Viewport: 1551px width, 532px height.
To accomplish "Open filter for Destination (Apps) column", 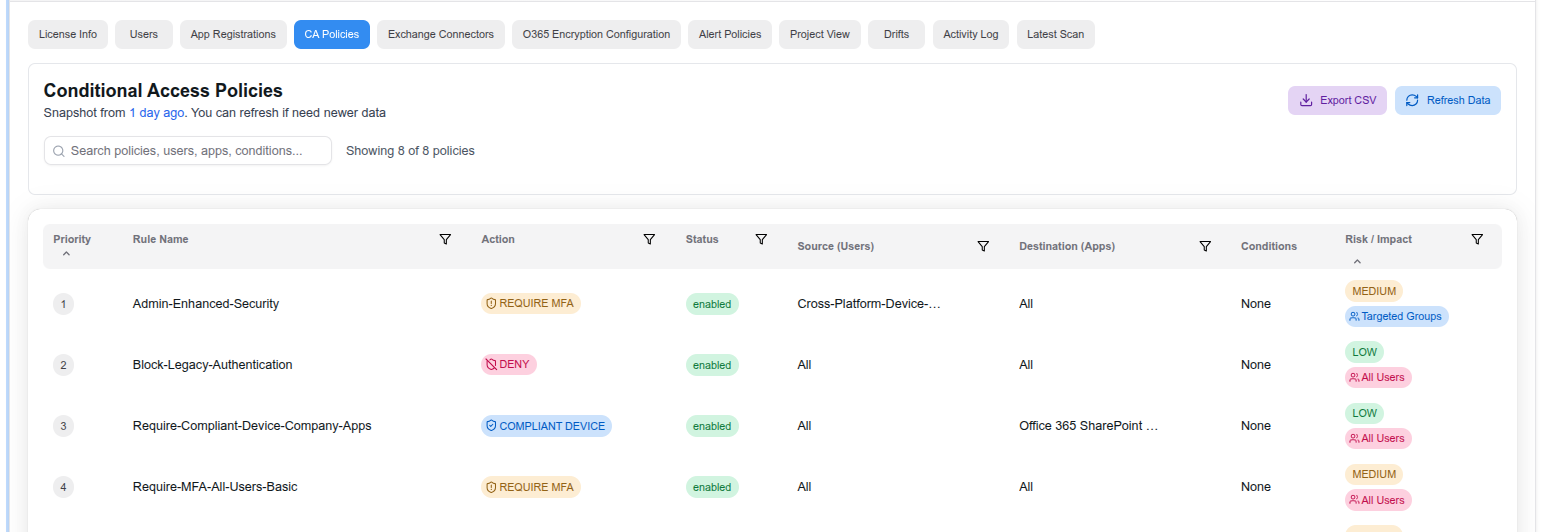I will [x=1205, y=246].
